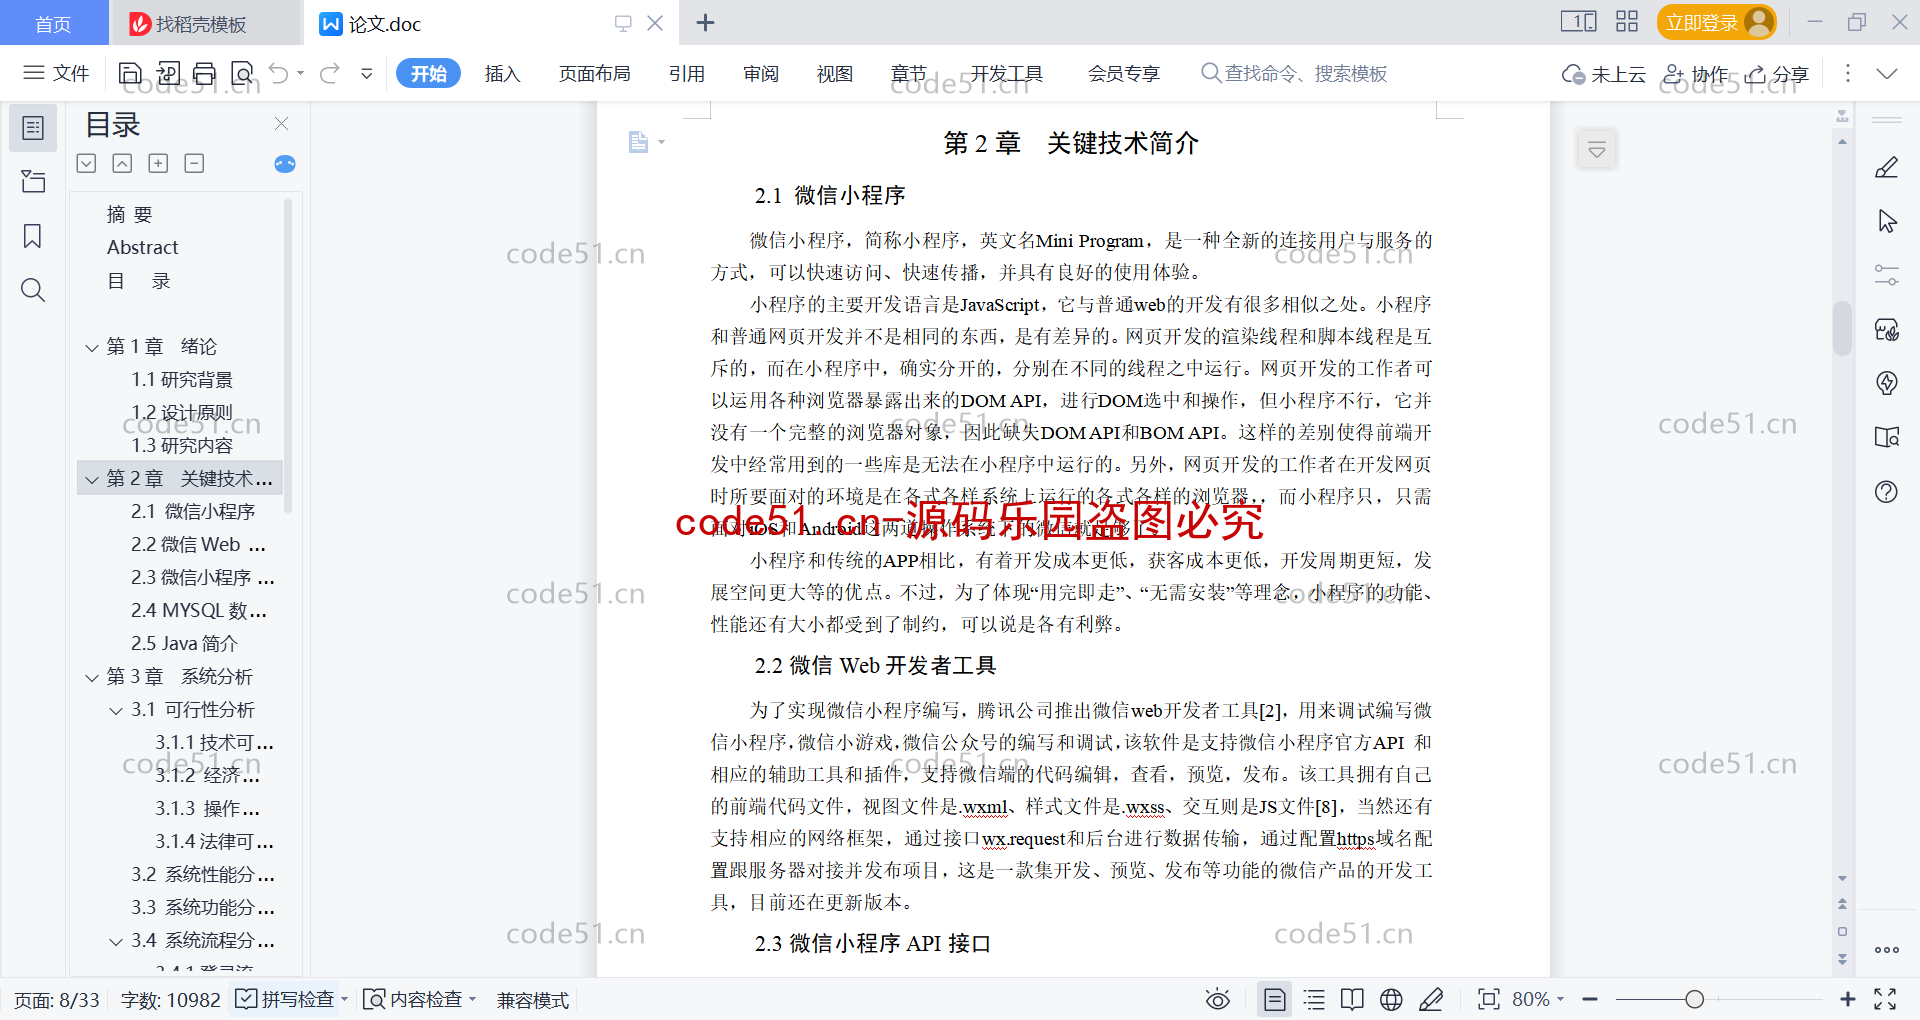Switch to the 引用 ribbon tab
Viewport: 1920px width, 1020px height.
pyautogui.click(x=687, y=73)
